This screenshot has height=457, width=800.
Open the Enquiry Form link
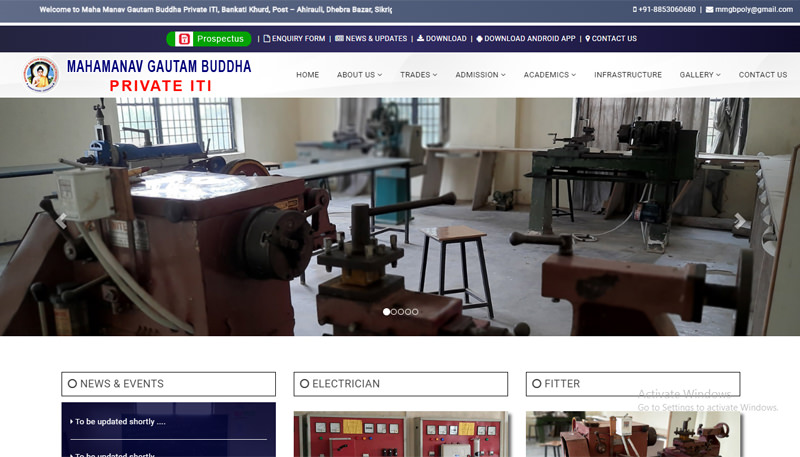[294, 39]
